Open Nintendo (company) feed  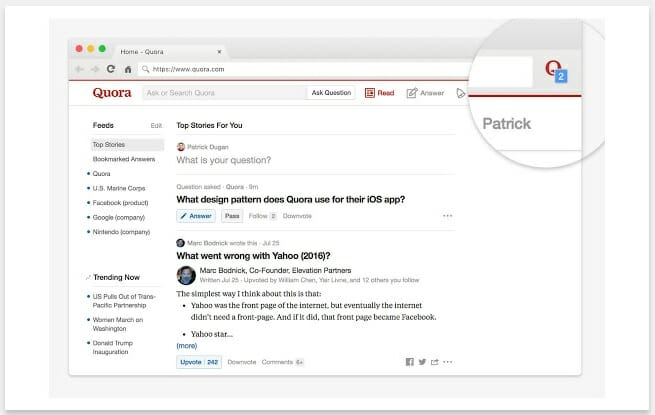pyautogui.click(x=121, y=232)
